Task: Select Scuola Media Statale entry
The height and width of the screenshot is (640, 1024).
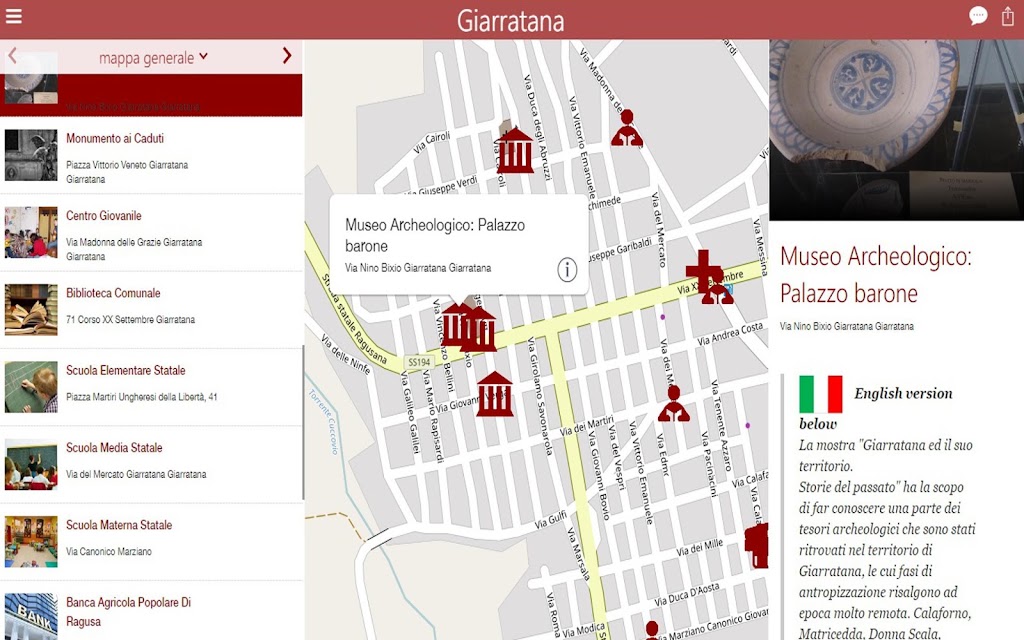Action: pyautogui.click(x=151, y=464)
